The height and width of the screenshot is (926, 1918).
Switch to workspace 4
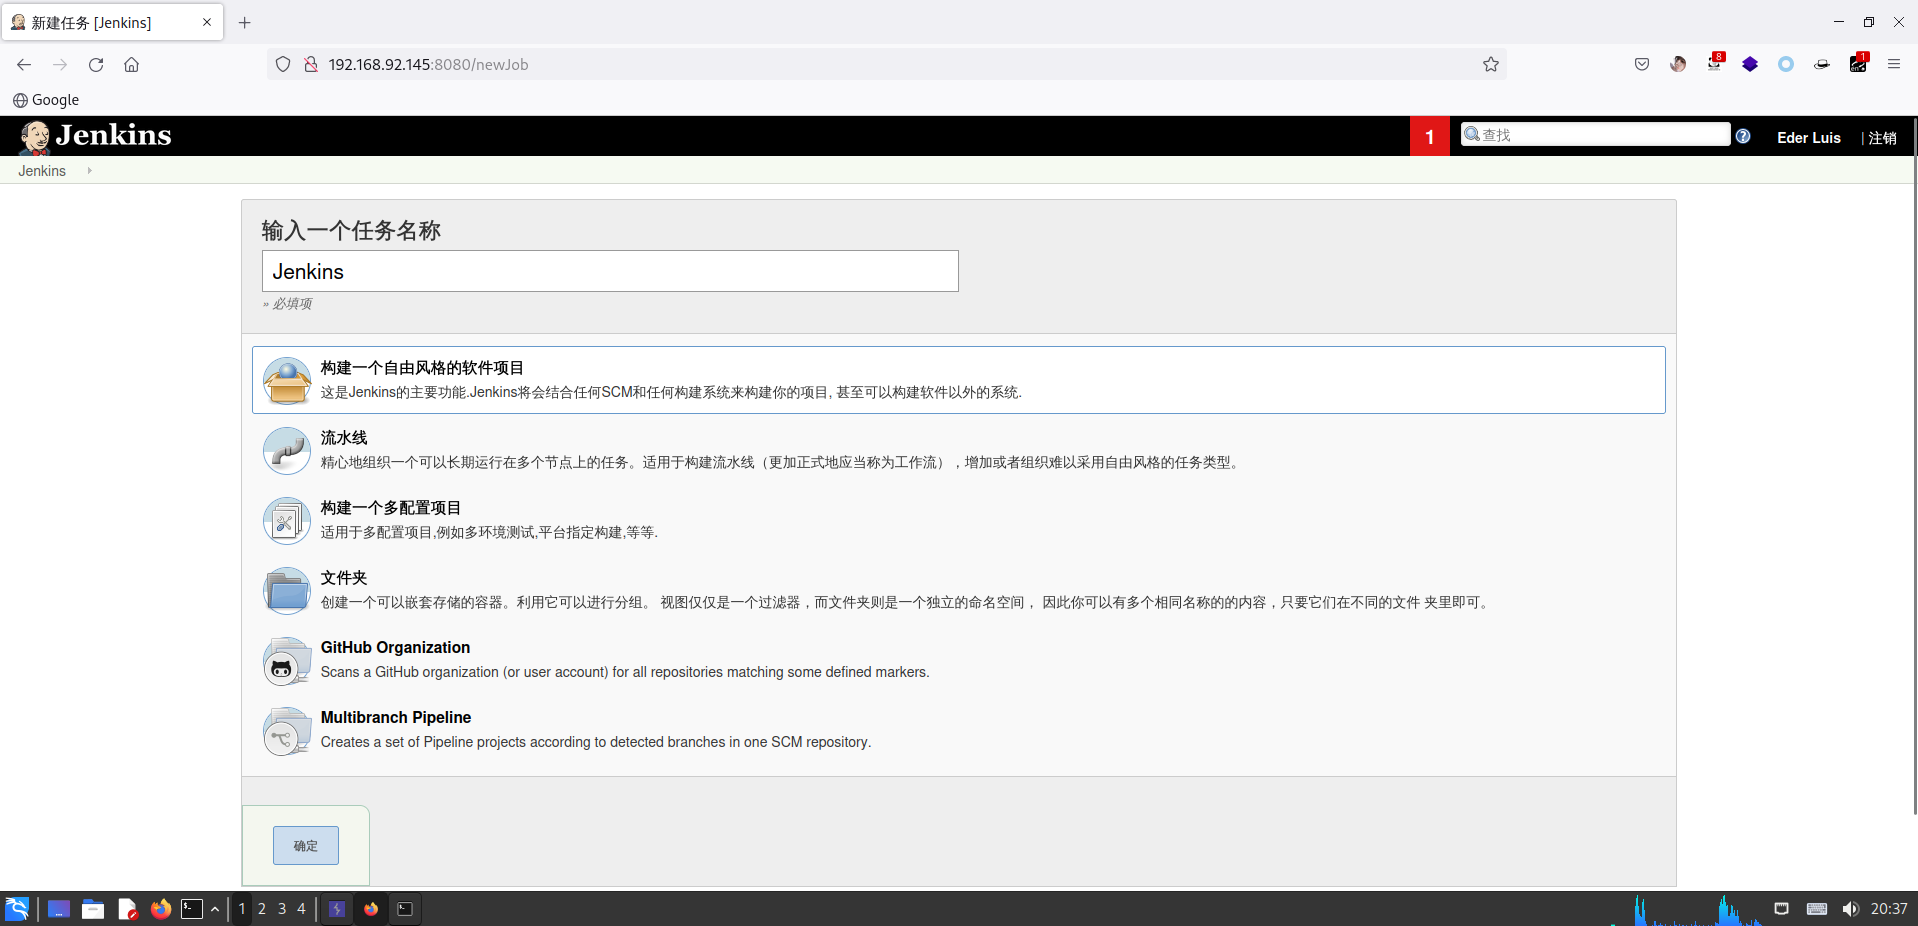(x=301, y=909)
